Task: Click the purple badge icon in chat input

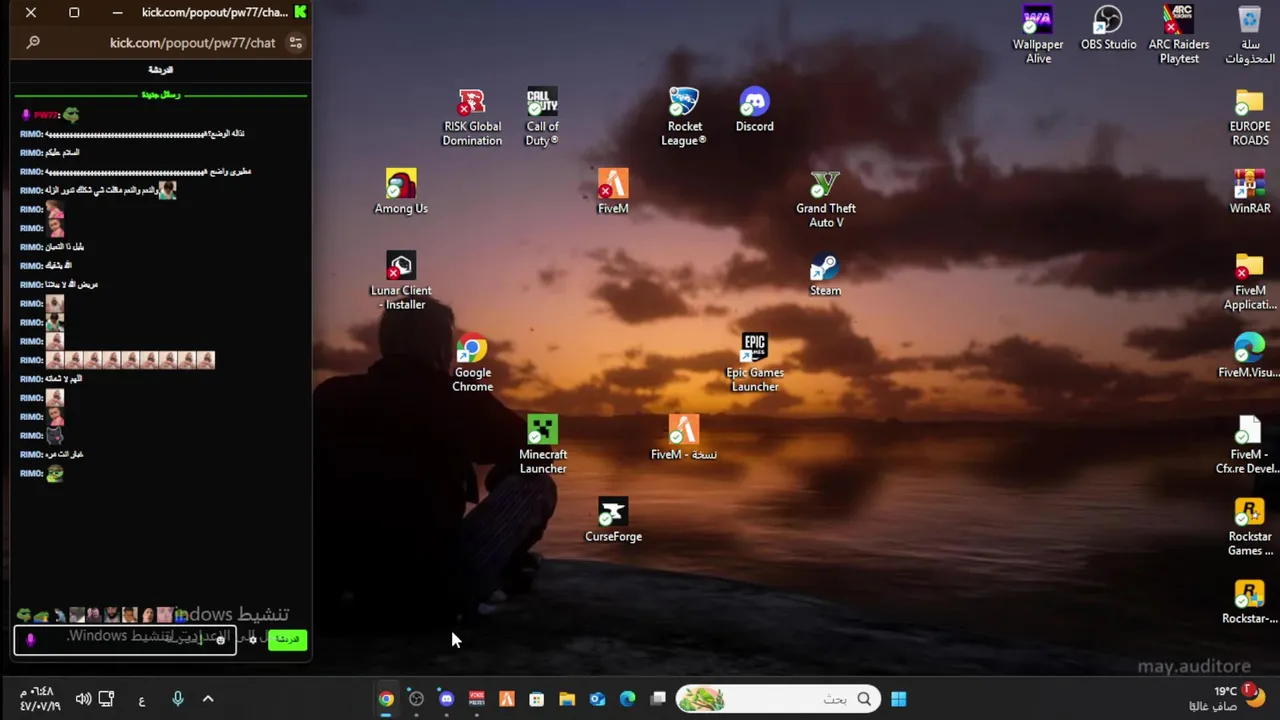Action: tap(30, 640)
